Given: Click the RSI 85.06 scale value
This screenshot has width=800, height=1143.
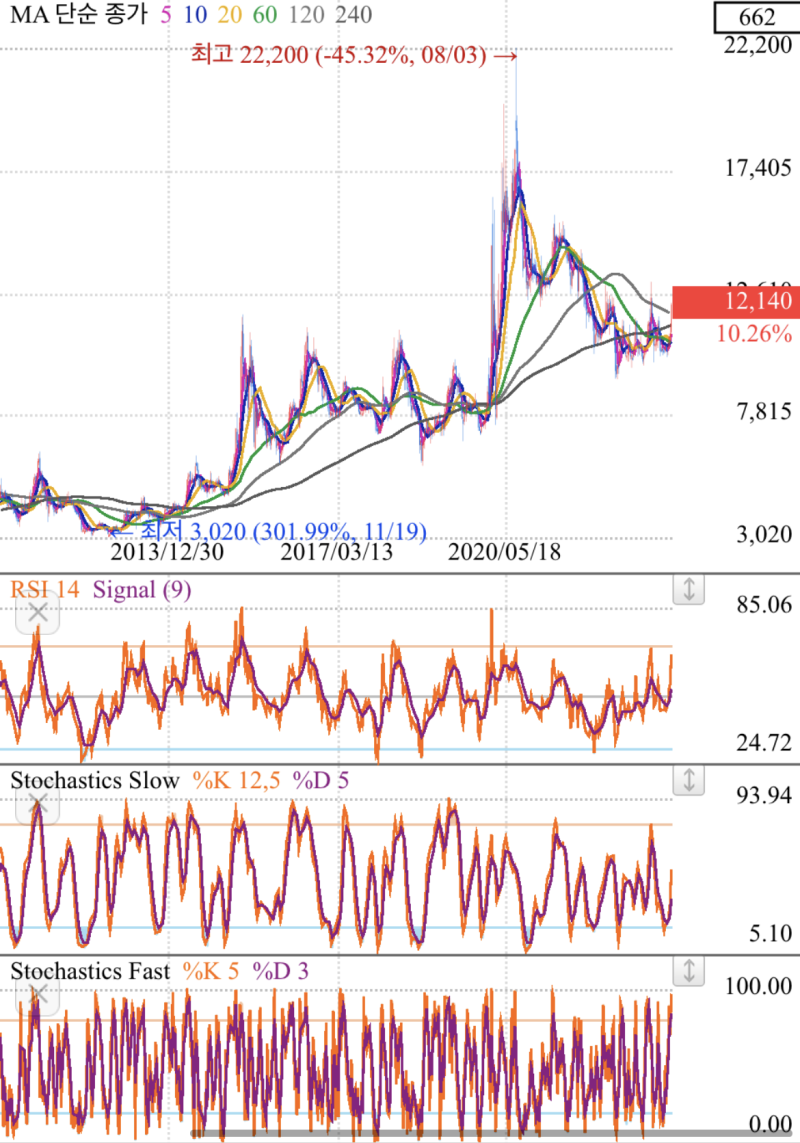Looking at the screenshot, I should [x=764, y=604].
